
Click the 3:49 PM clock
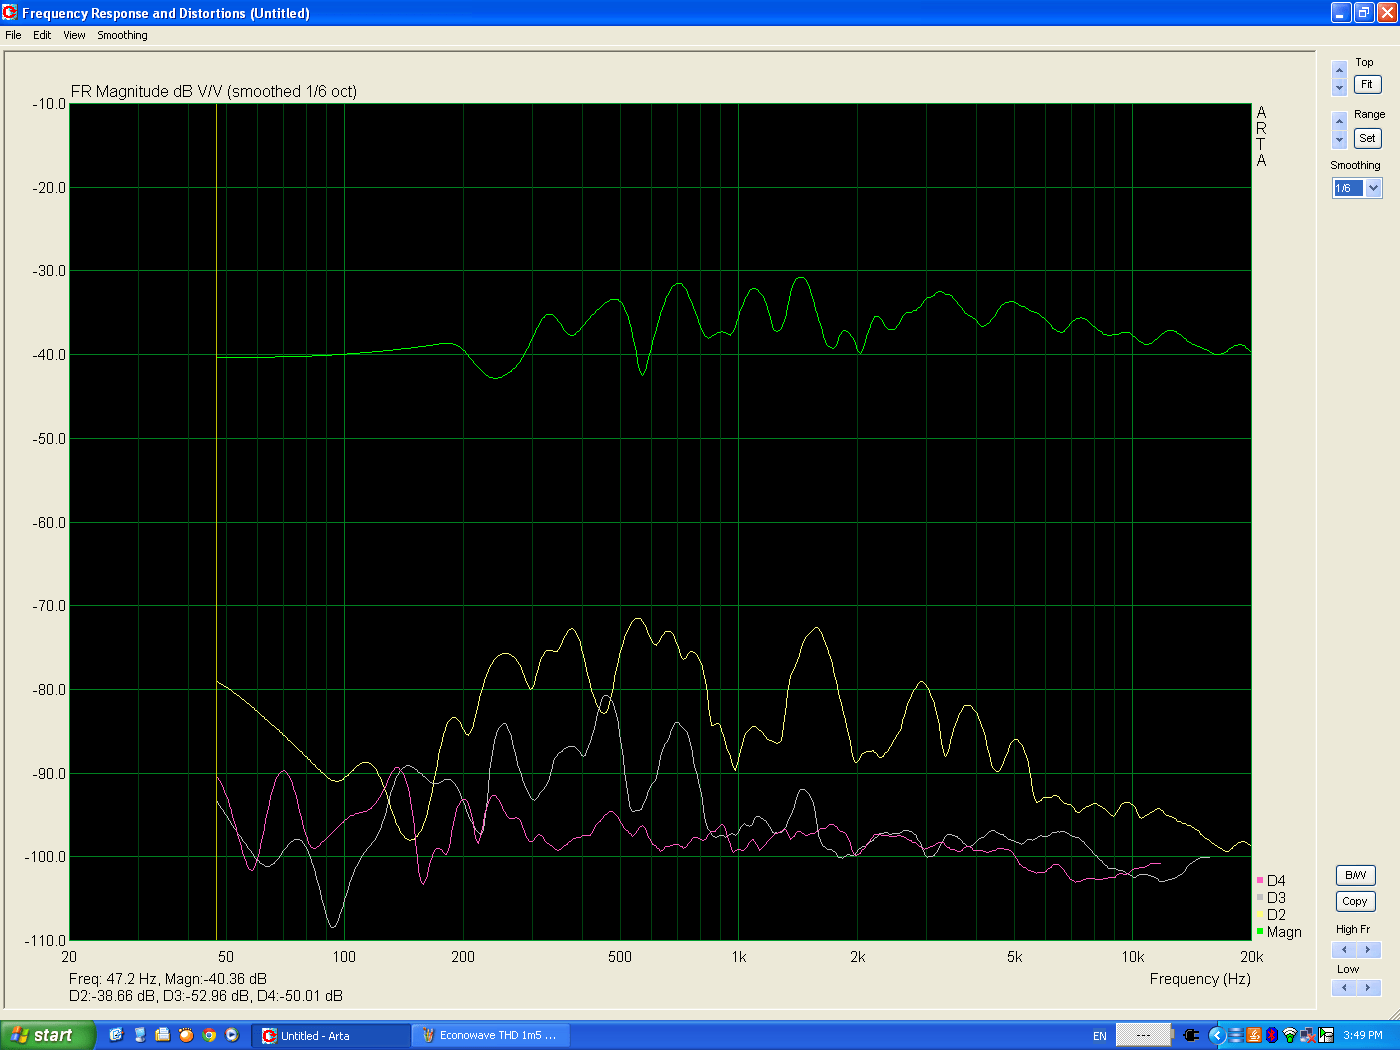click(1363, 1035)
